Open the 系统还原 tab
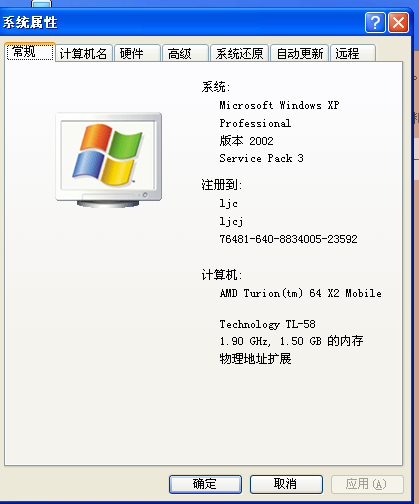The width and height of the screenshot is (419, 504). (x=239, y=53)
